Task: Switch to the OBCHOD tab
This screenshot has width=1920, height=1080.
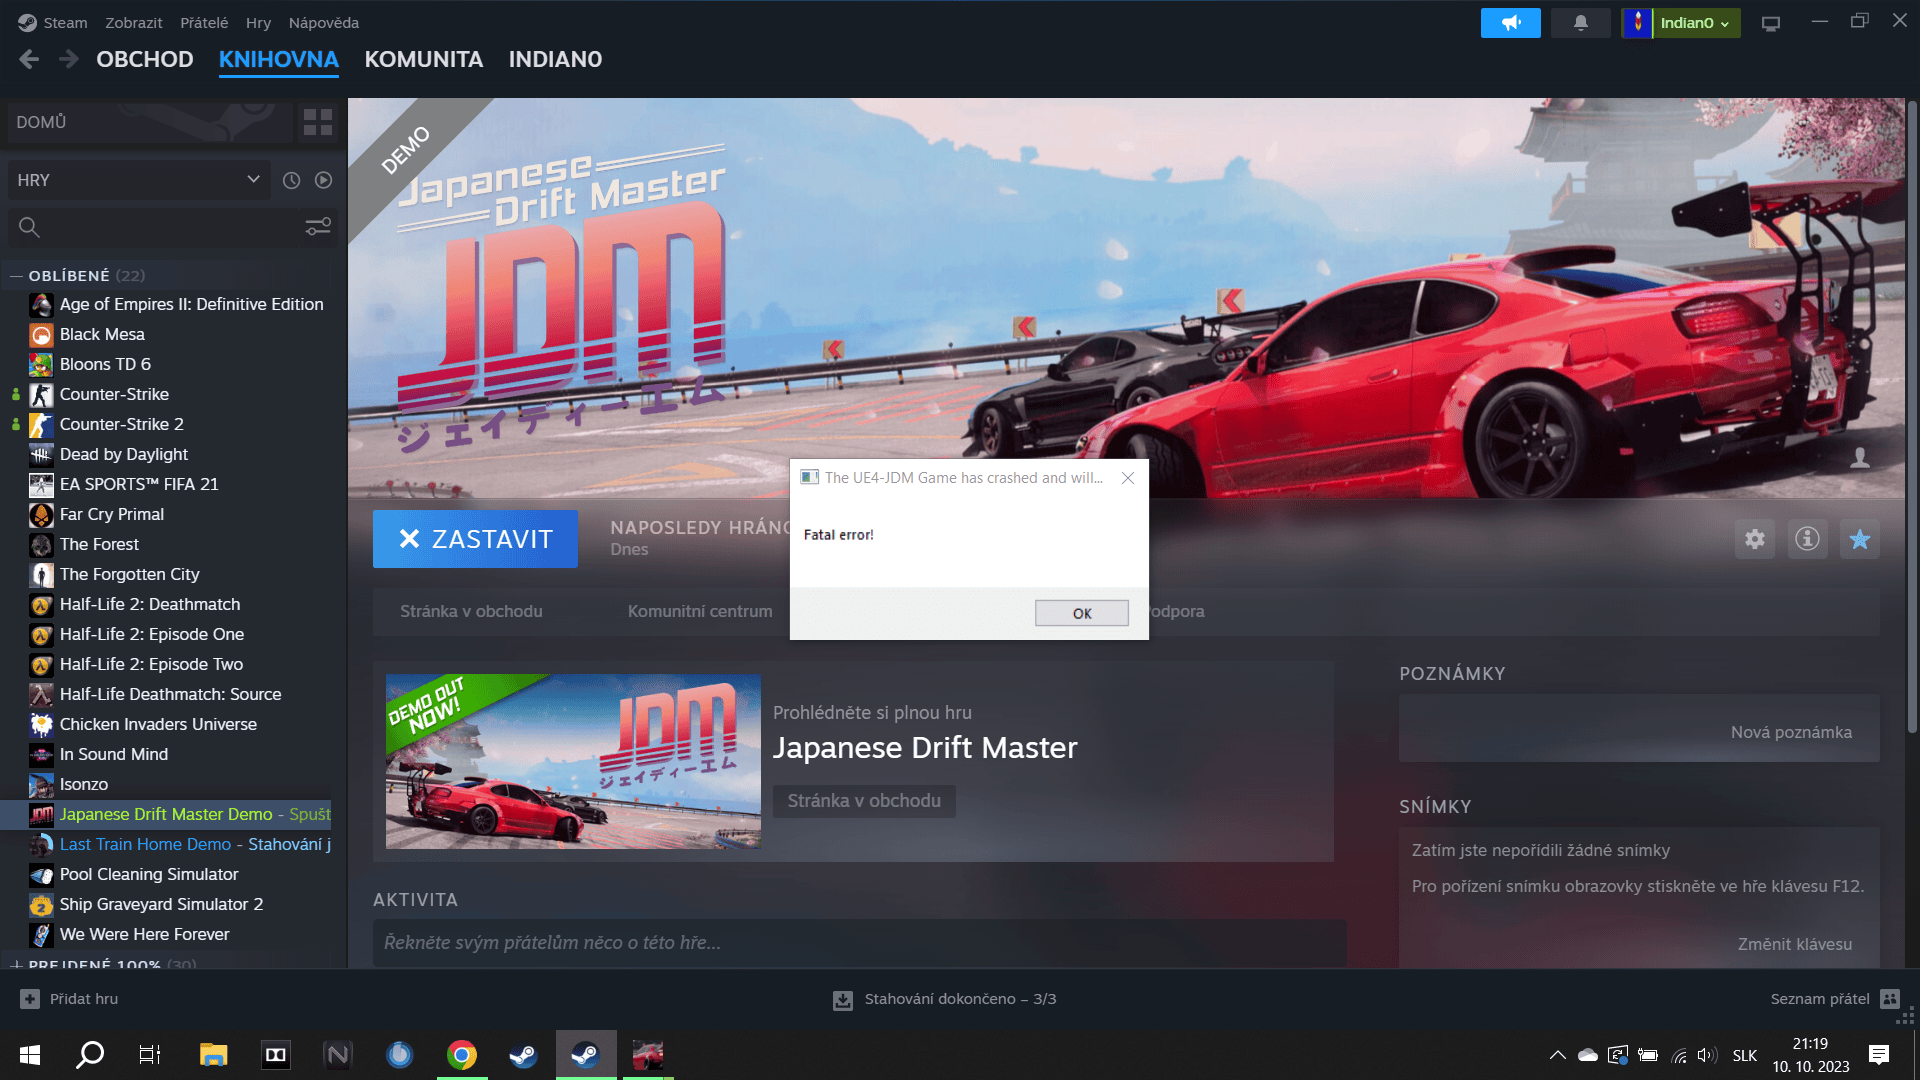Action: pyautogui.click(x=145, y=59)
